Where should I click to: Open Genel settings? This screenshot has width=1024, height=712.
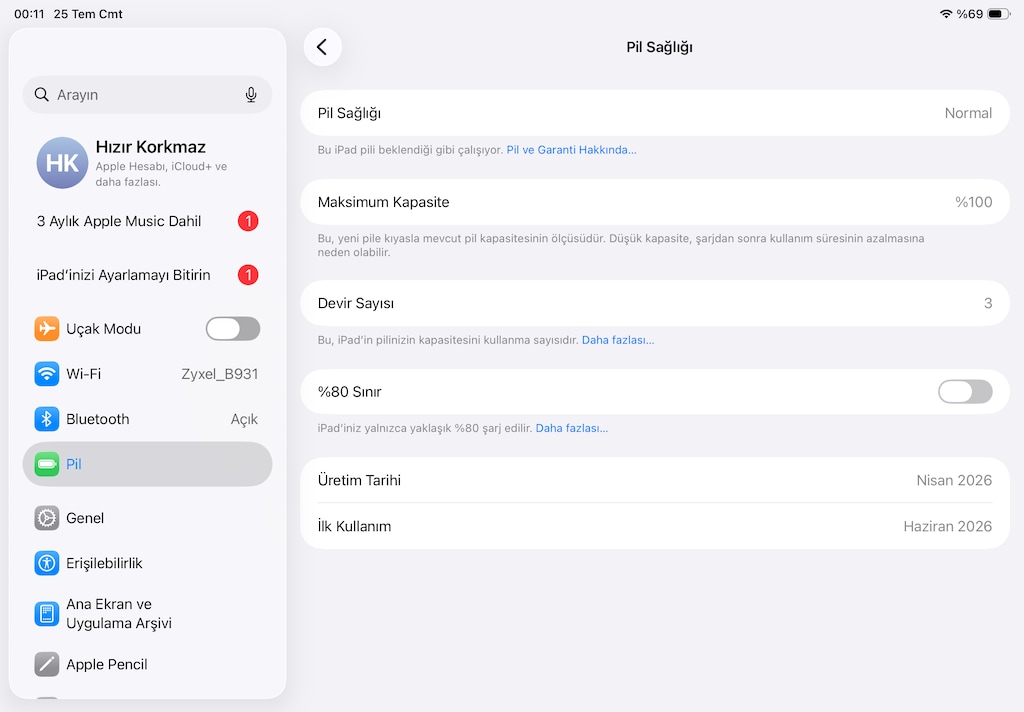(148, 518)
